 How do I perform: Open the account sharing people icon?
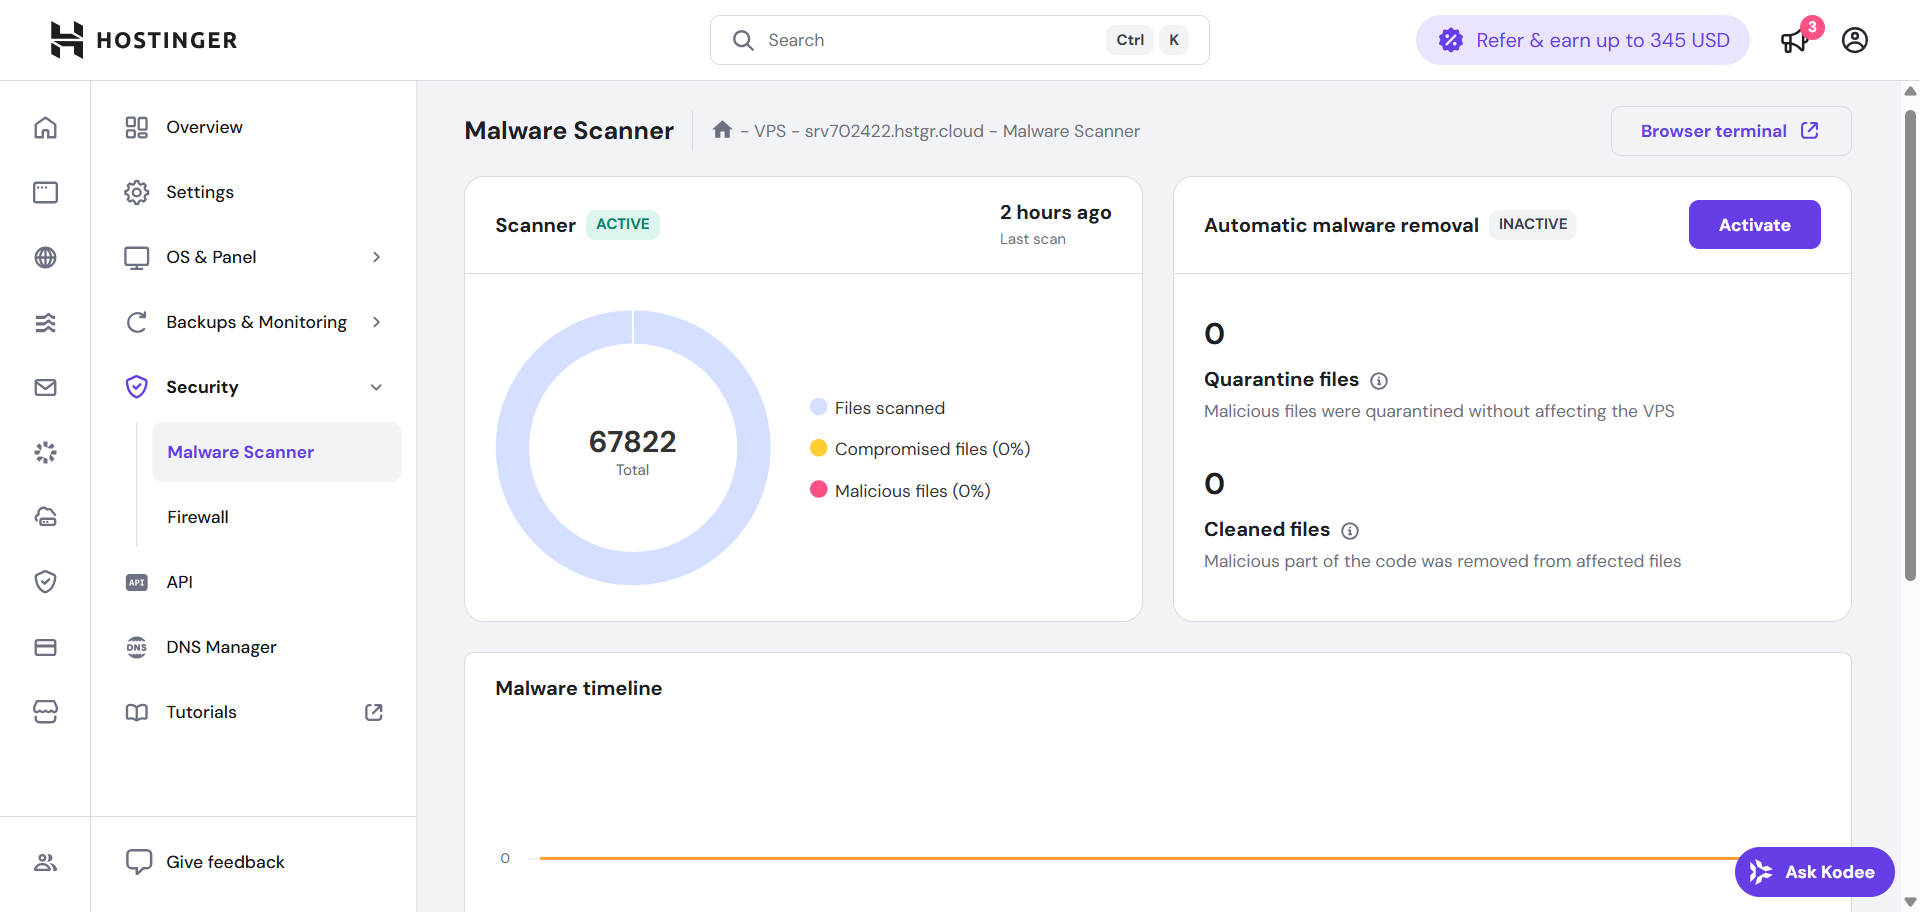[x=45, y=862]
